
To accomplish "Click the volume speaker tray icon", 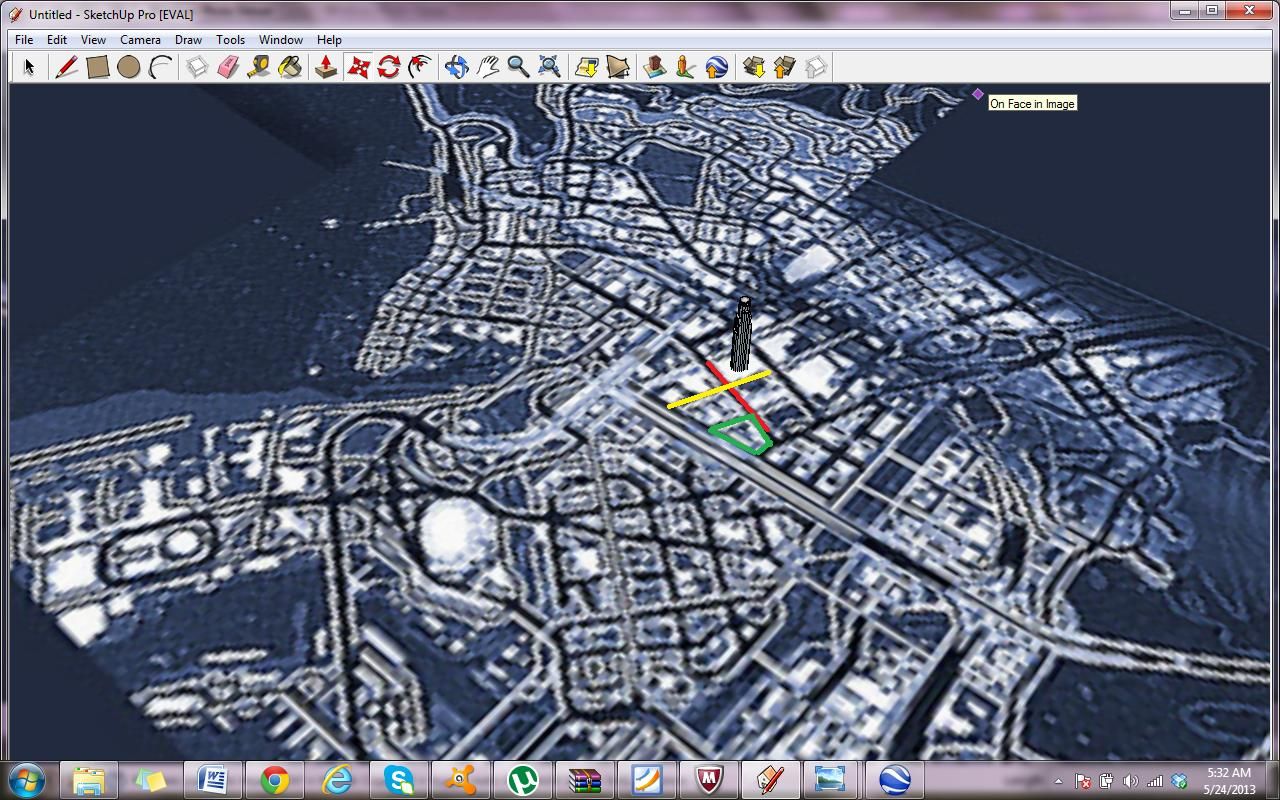I will point(1131,781).
